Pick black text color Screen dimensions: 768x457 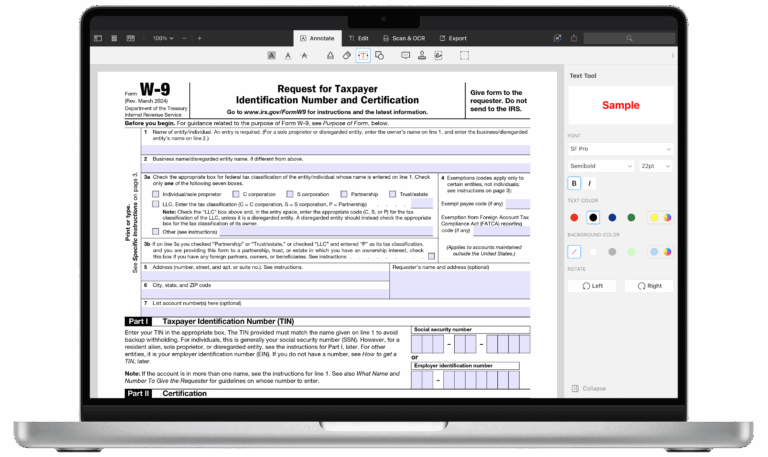593,217
